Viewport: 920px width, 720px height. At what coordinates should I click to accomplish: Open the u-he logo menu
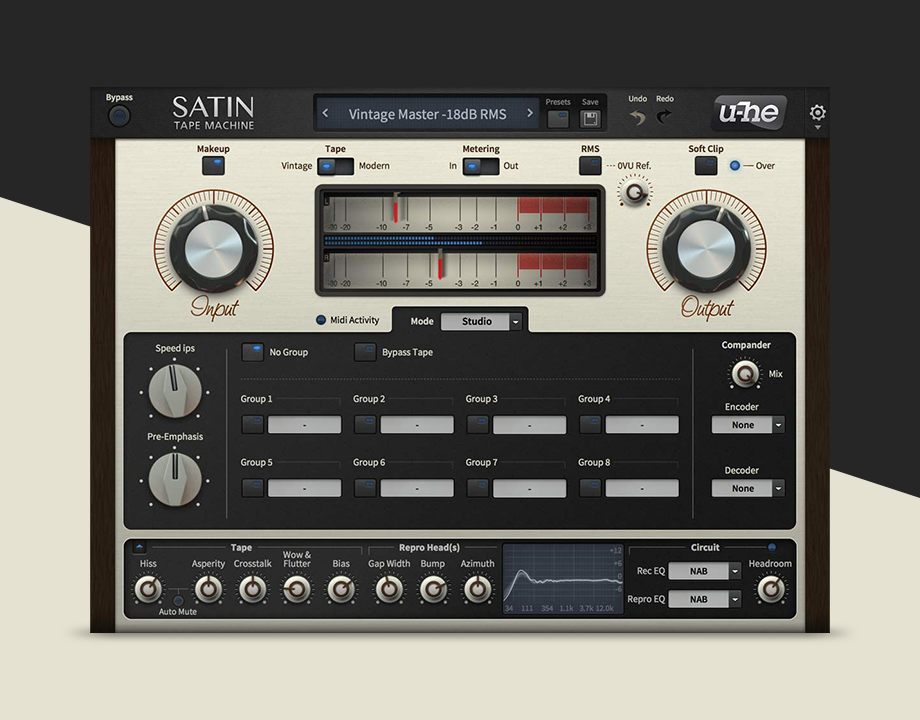click(749, 112)
